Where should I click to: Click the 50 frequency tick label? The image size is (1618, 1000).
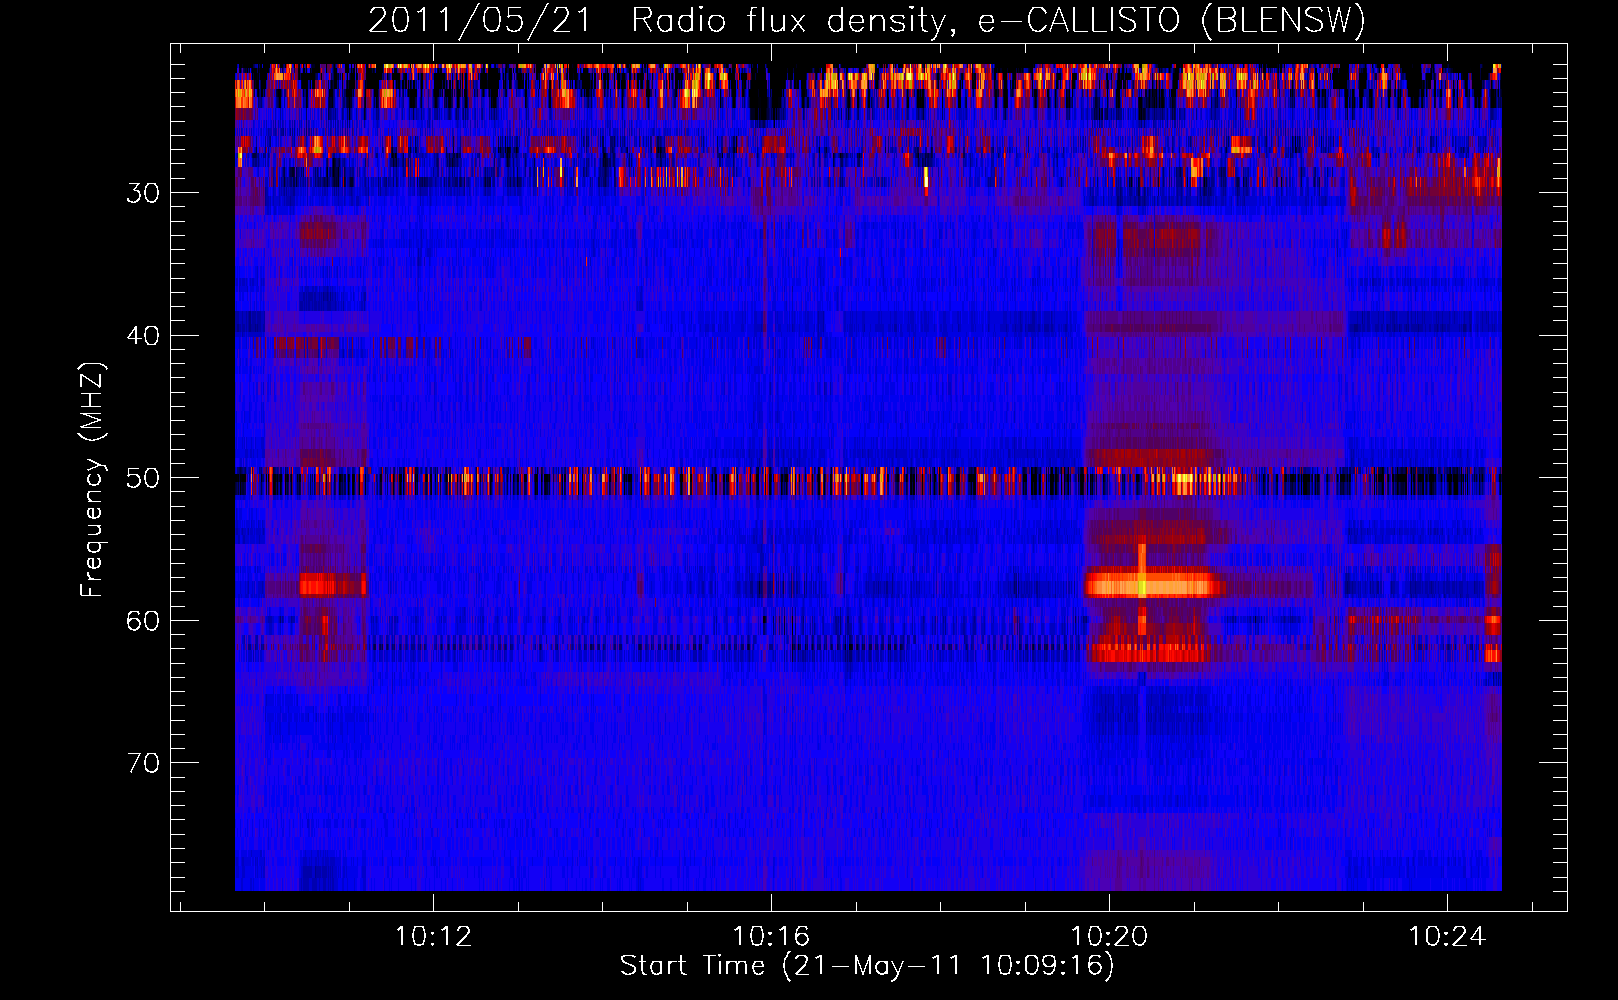(143, 478)
